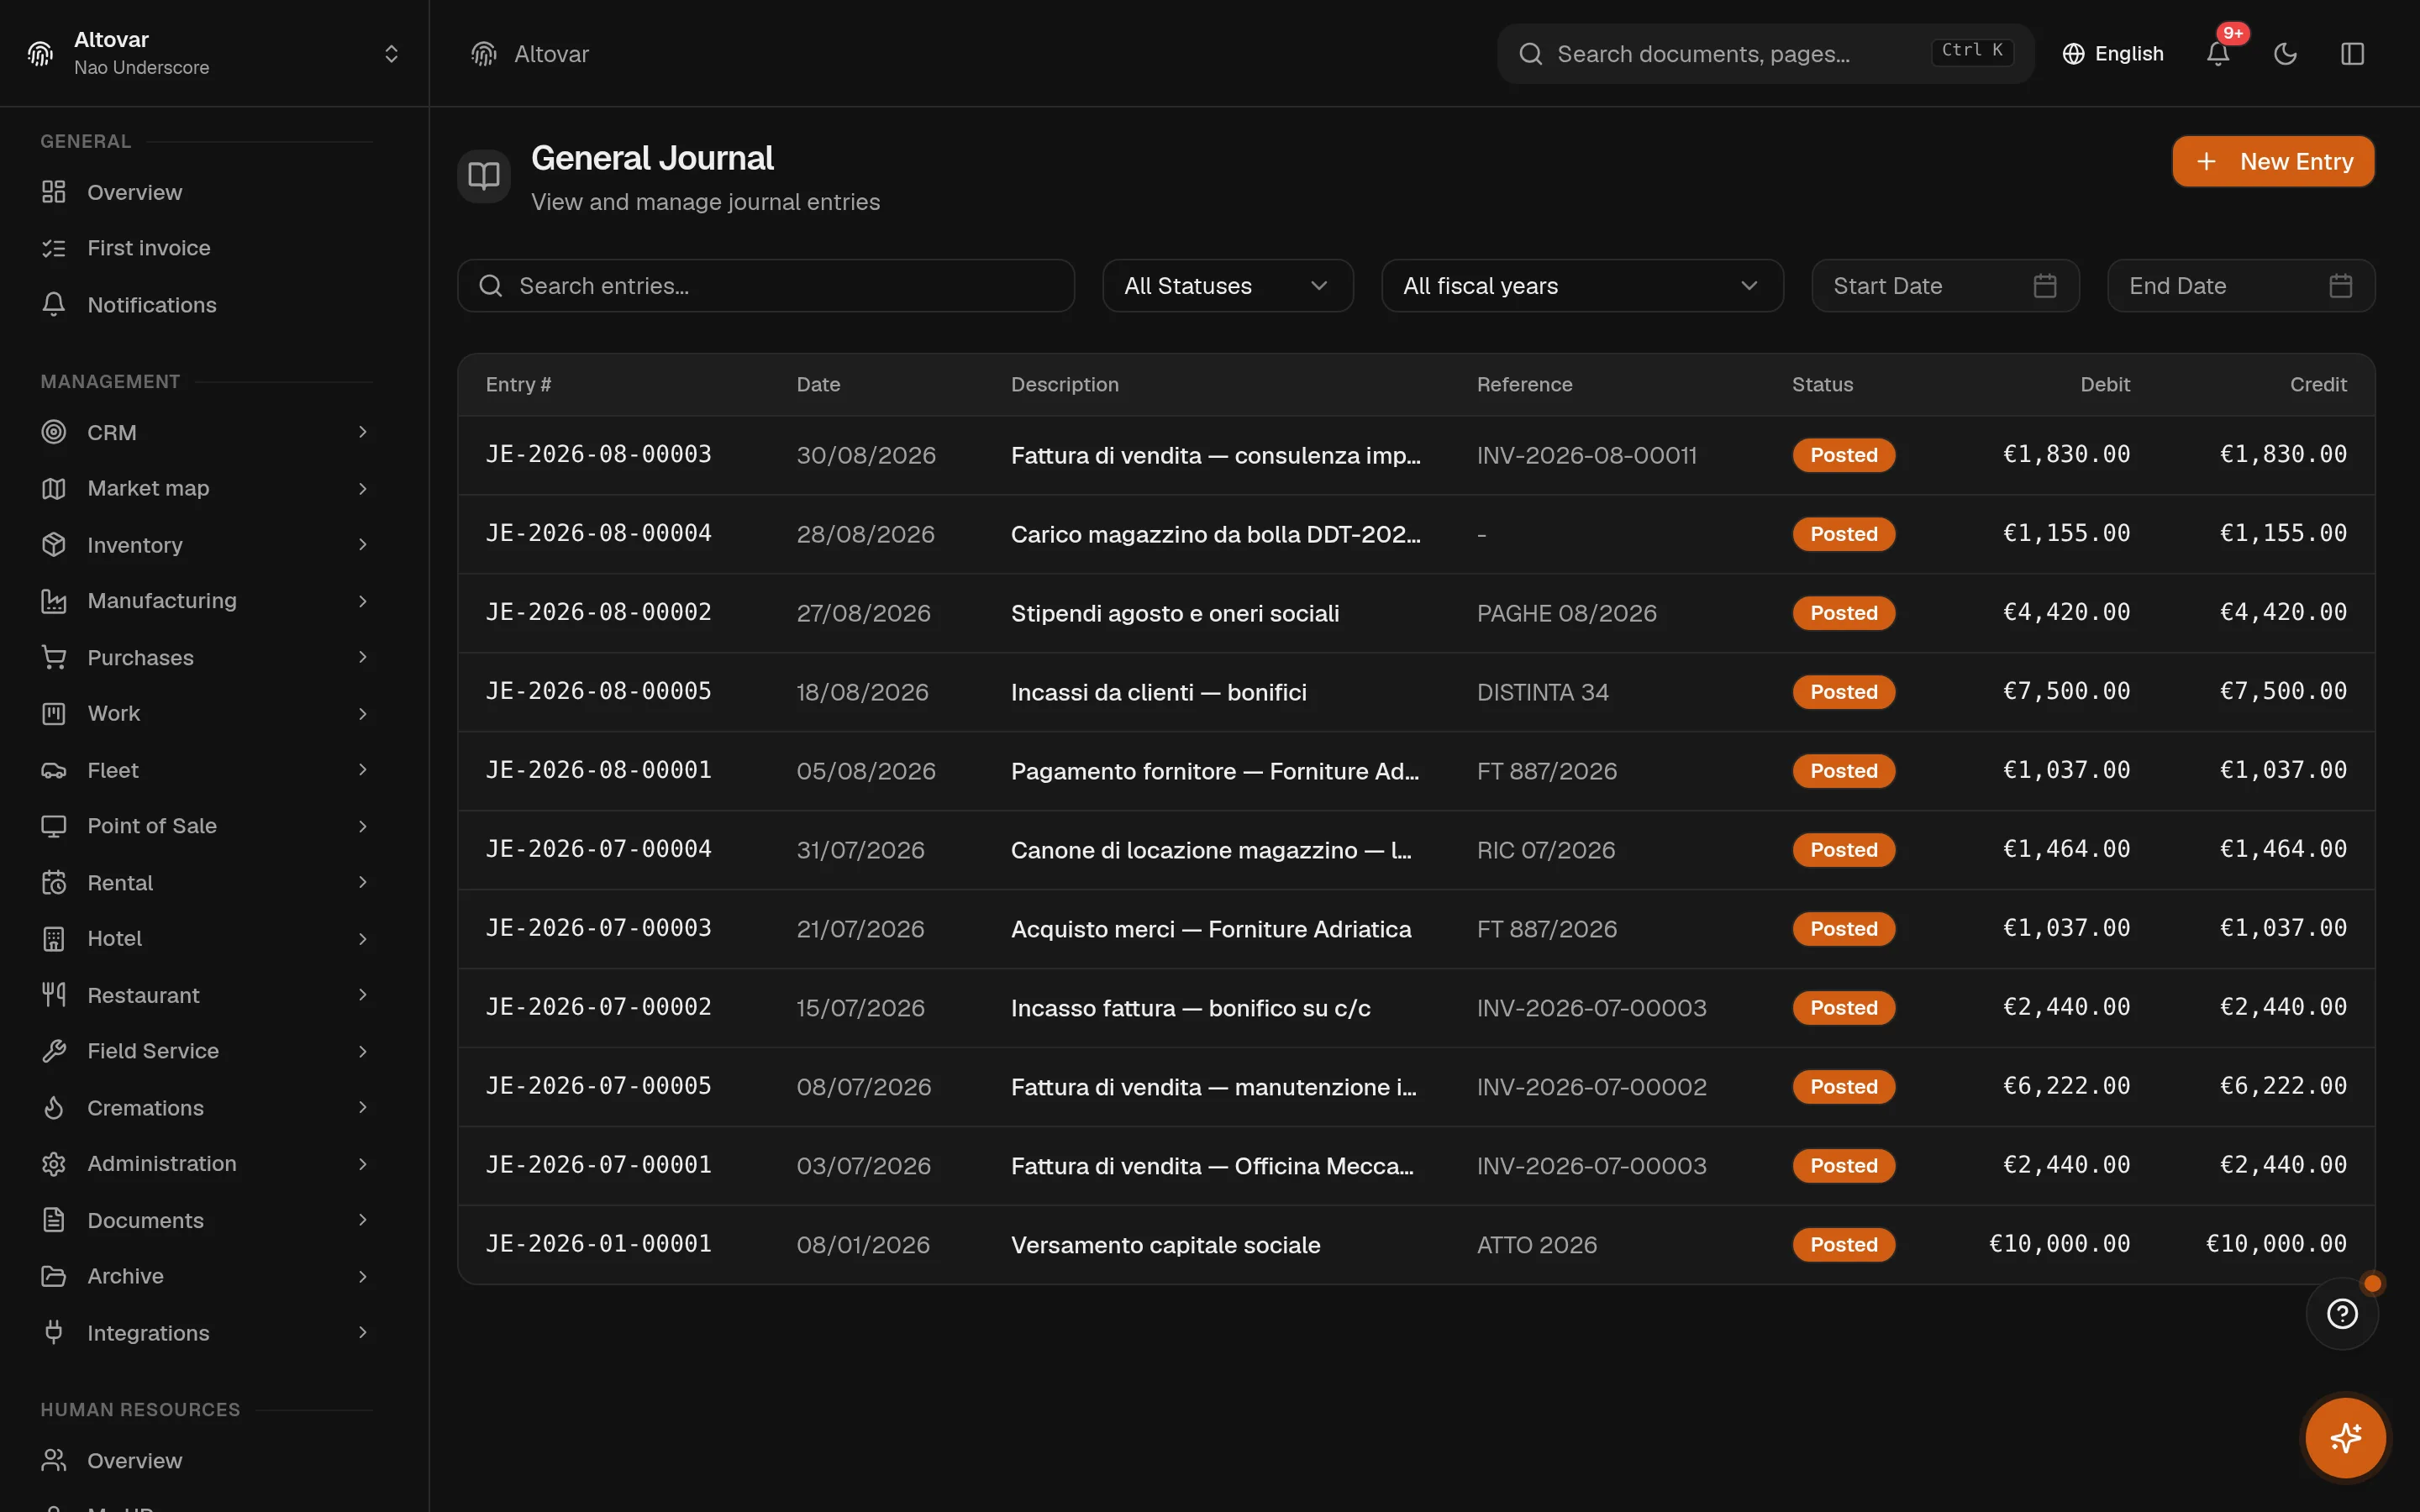Click the Posted badge for Stipendi agosto
The height and width of the screenshot is (1512, 2420).
click(x=1843, y=613)
